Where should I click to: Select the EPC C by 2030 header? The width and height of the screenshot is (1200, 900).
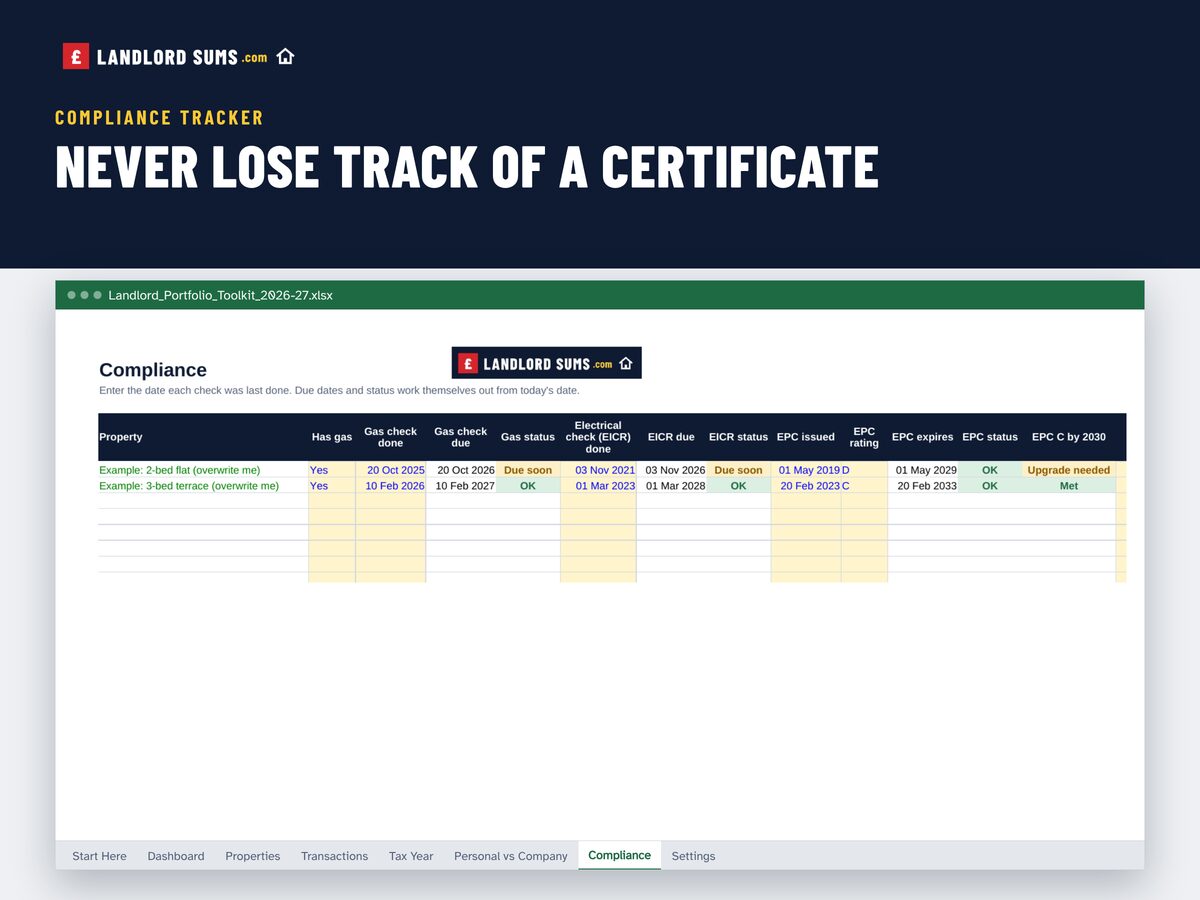coord(1069,437)
